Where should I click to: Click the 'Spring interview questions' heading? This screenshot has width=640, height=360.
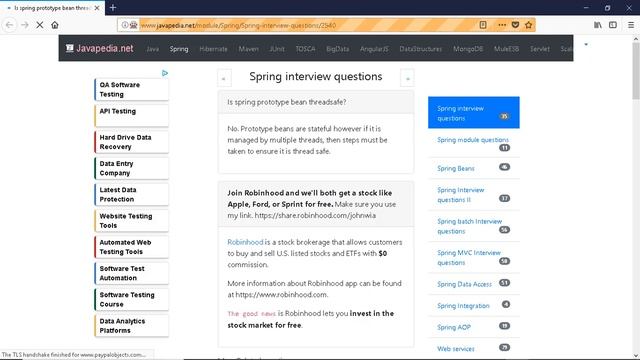316,76
